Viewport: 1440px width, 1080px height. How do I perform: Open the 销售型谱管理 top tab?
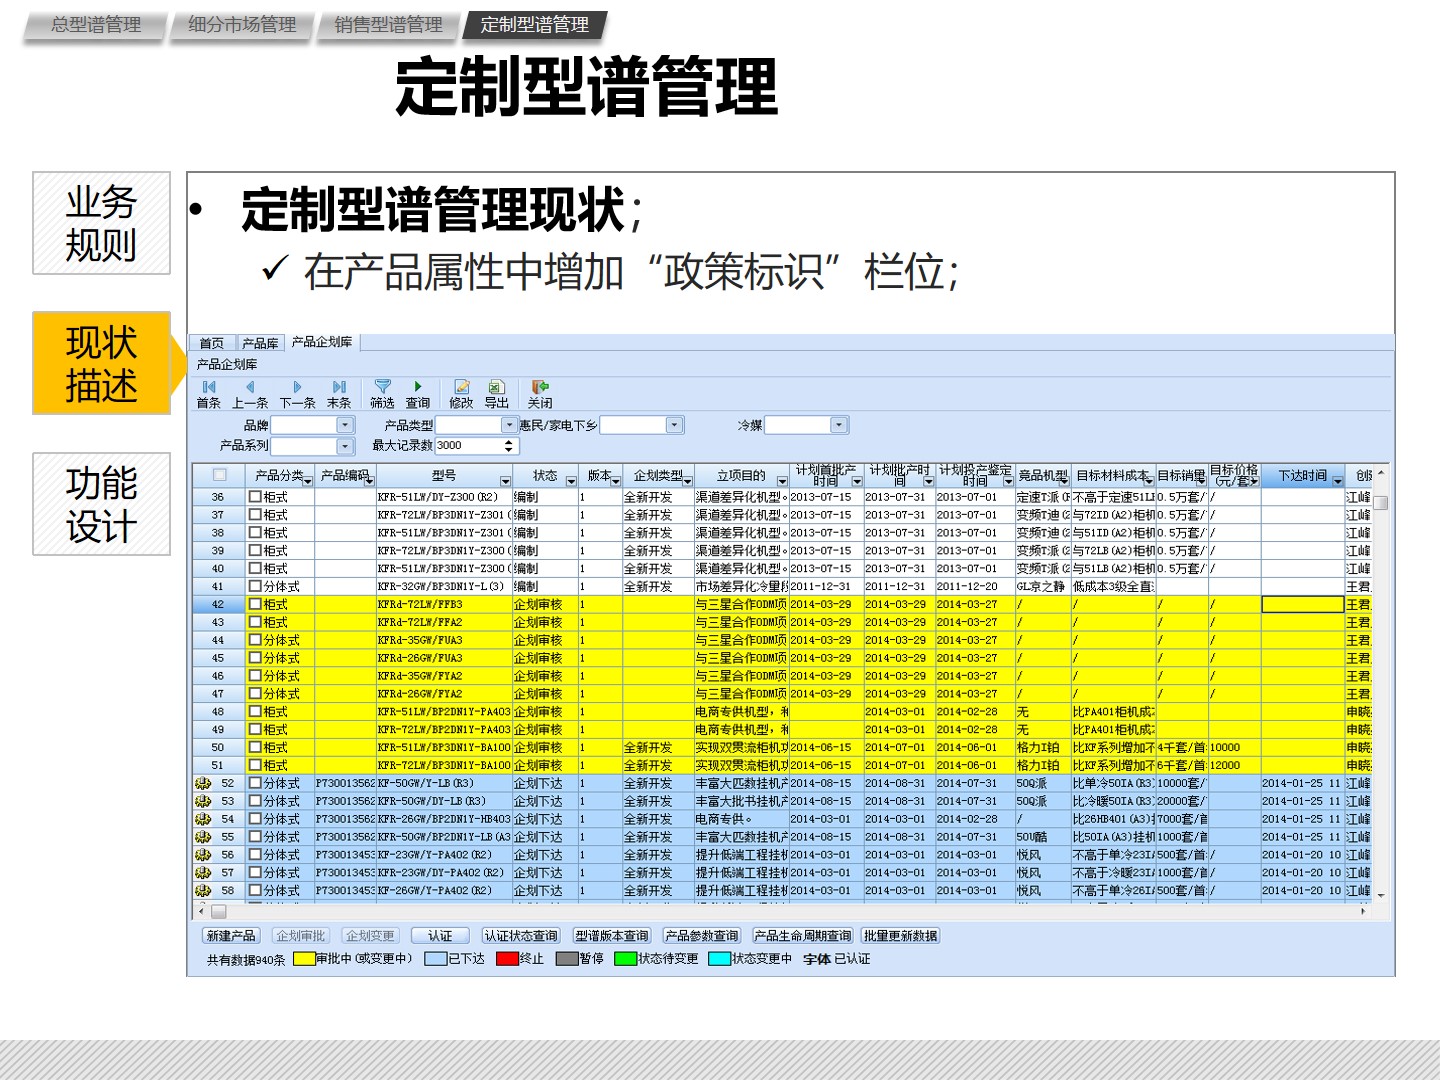pos(388,25)
